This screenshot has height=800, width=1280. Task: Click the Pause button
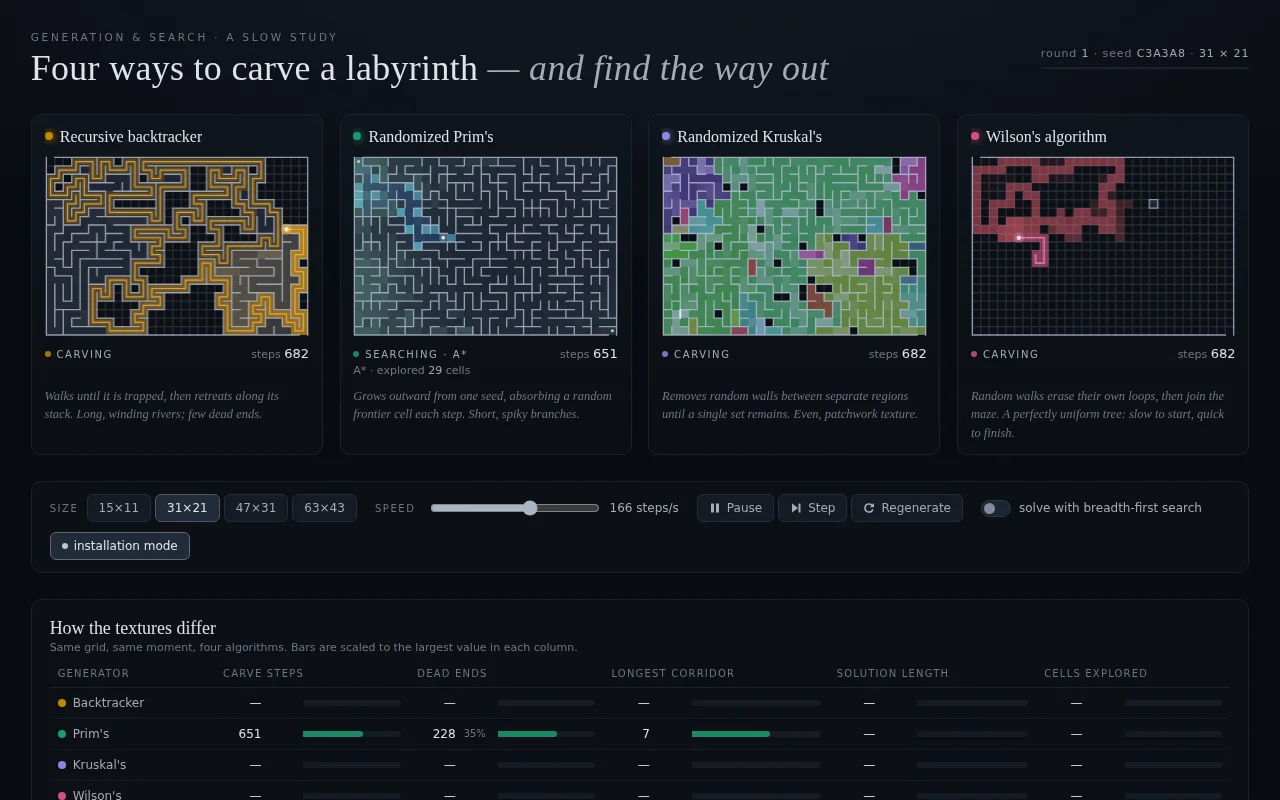[735, 508]
